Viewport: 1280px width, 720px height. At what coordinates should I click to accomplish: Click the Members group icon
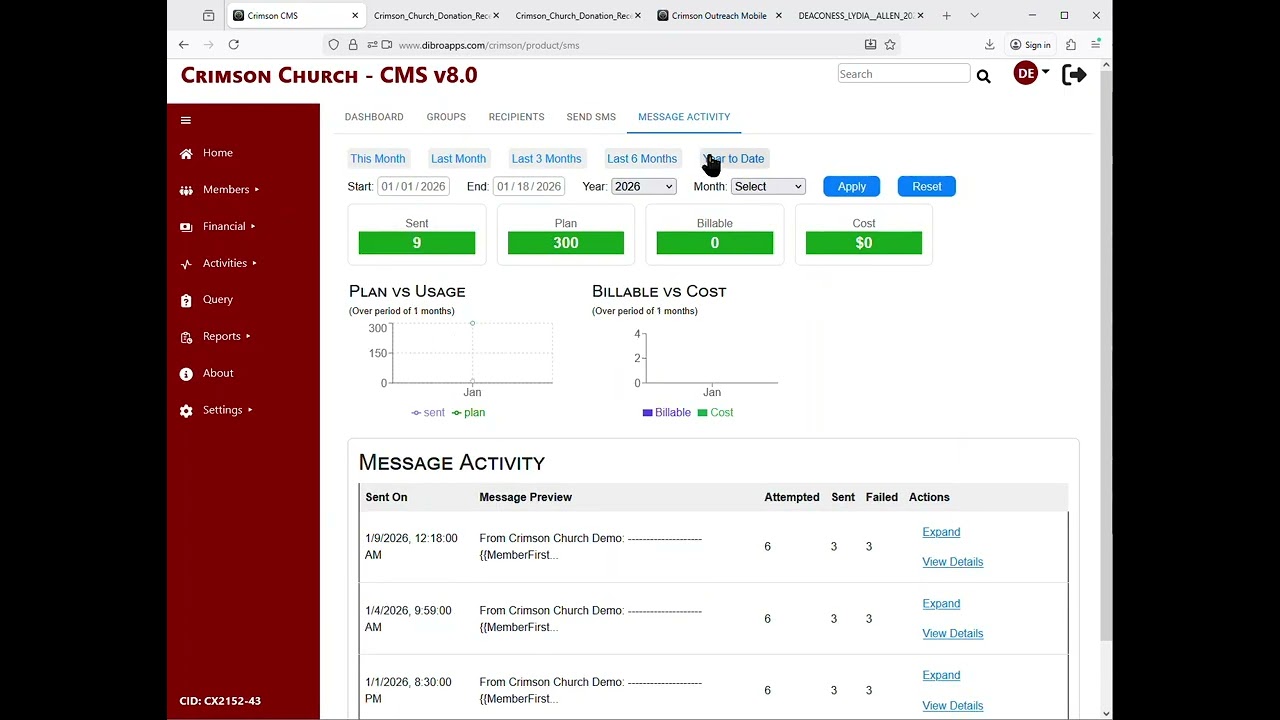pyautogui.click(x=186, y=190)
